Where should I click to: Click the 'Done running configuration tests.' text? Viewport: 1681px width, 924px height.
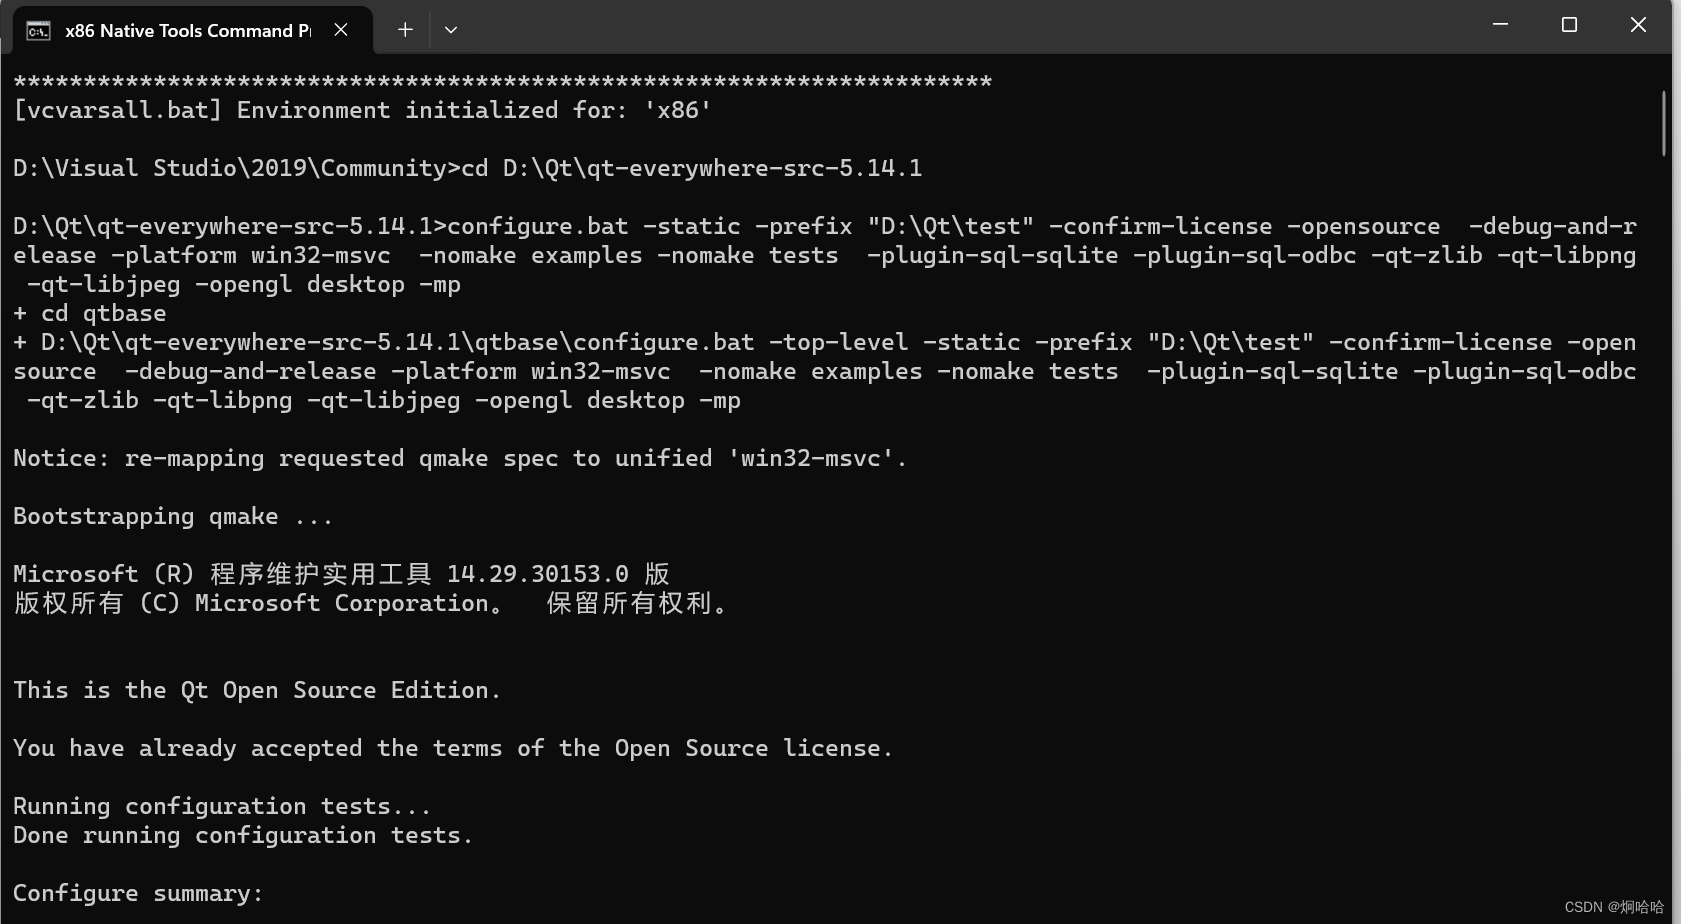pos(243,835)
